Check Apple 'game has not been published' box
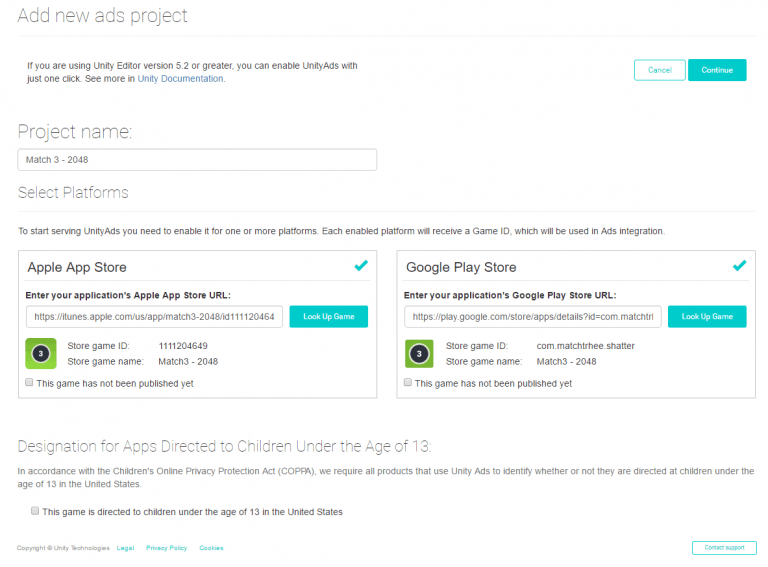The image size is (768, 567). [29, 382]
